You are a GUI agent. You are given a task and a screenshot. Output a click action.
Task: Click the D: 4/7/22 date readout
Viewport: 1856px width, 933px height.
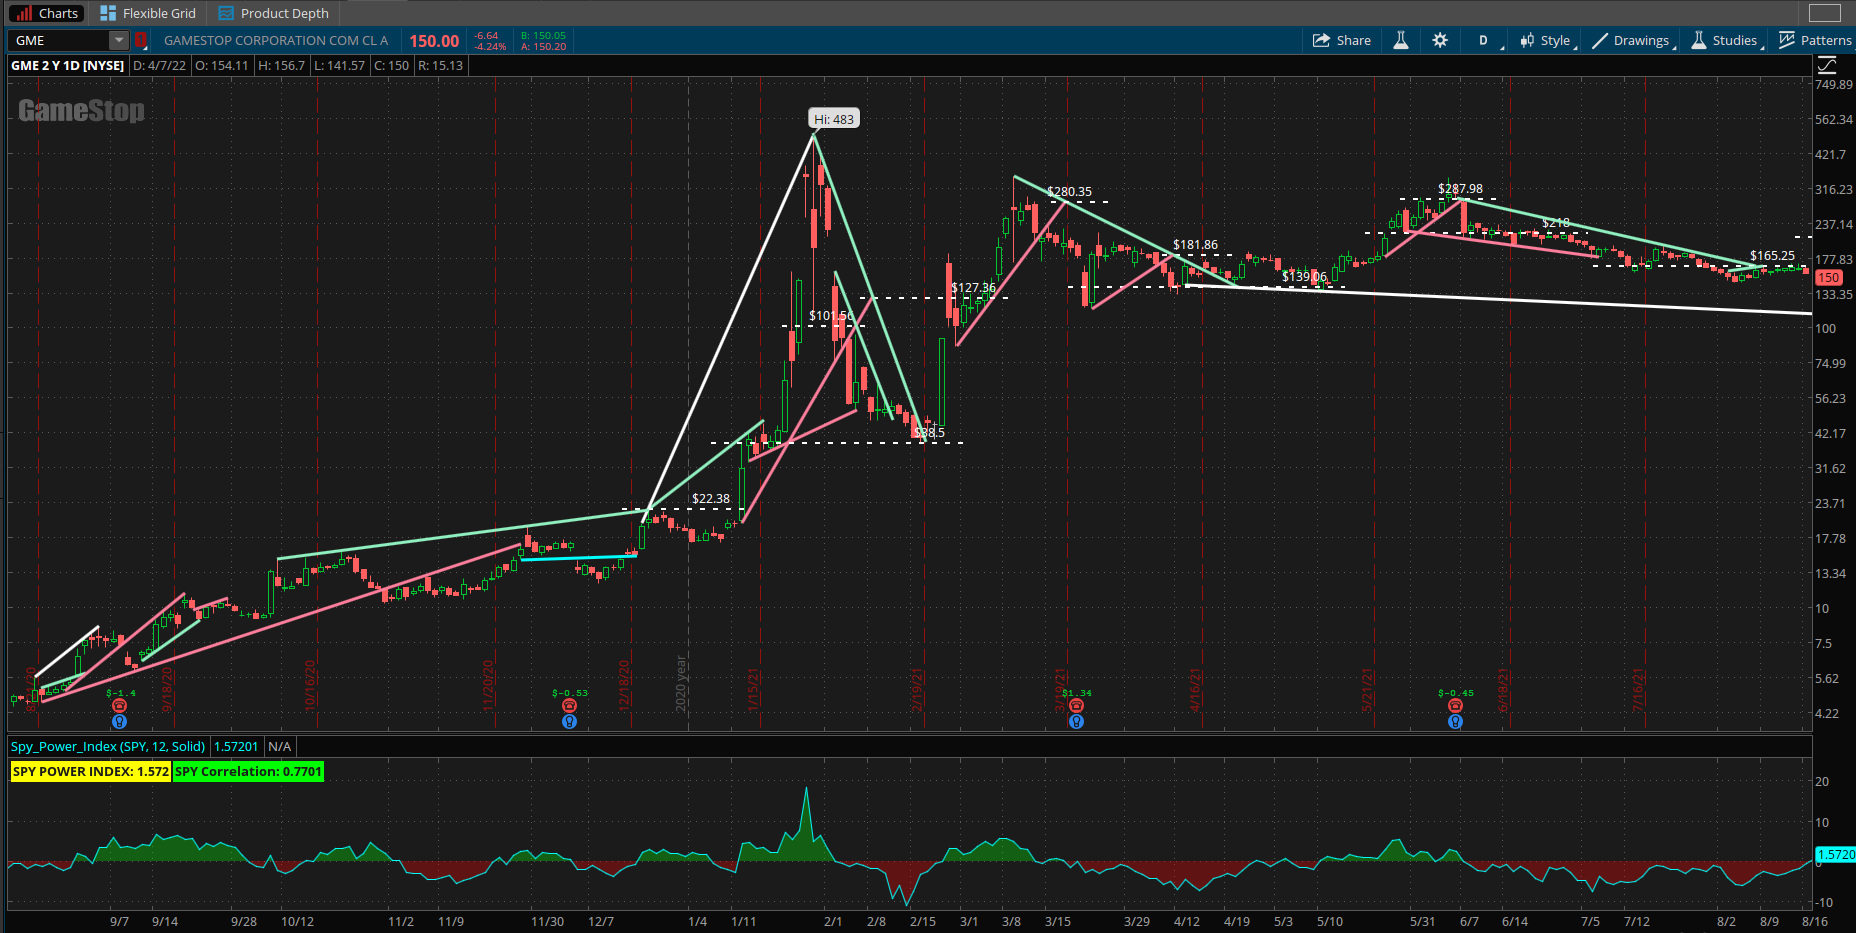(x=160, y=65)
